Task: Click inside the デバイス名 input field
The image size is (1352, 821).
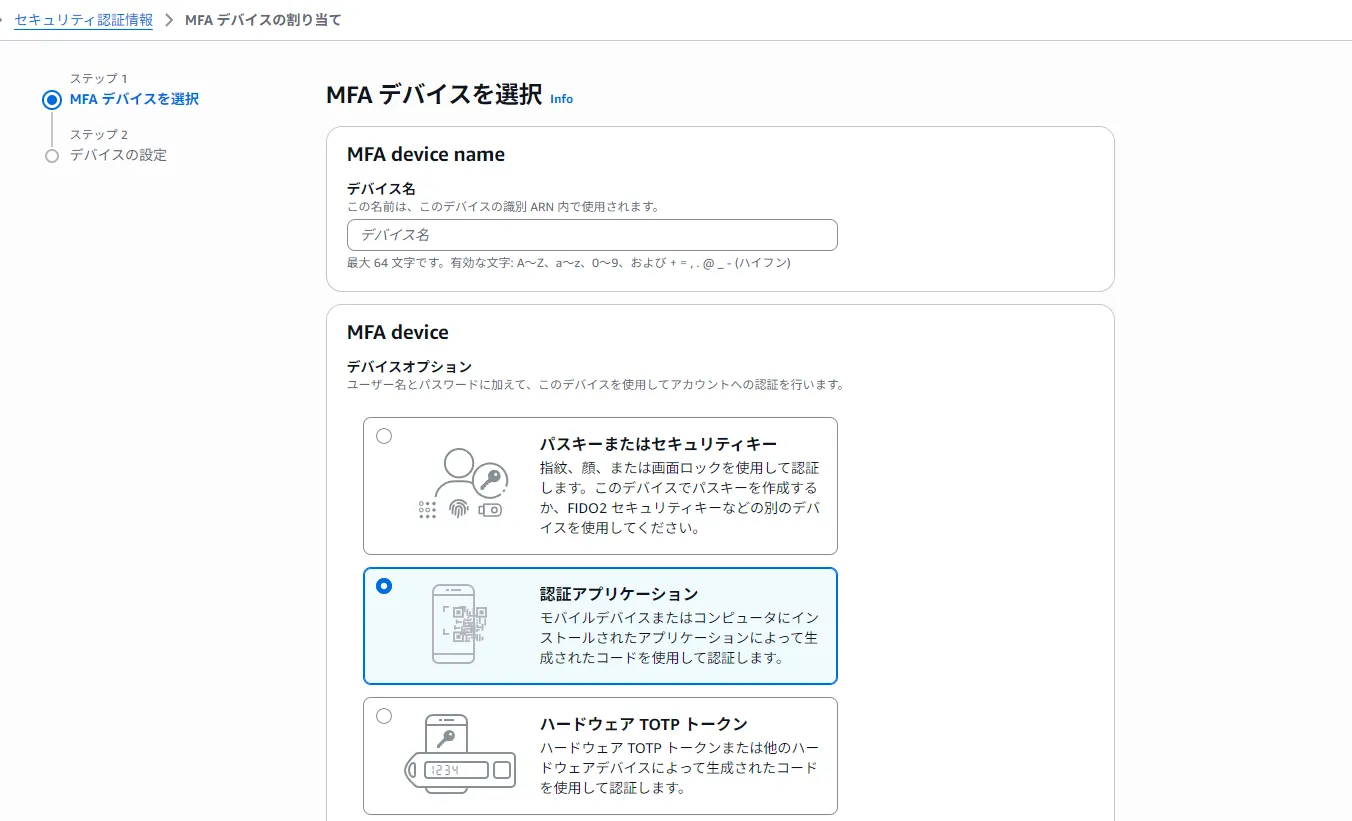Action: (592, 235)
